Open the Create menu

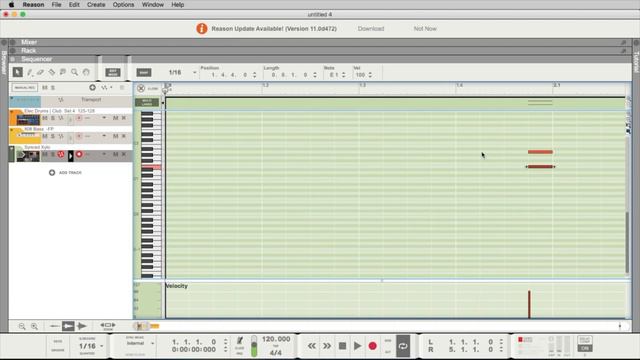(x=96, y=5)
